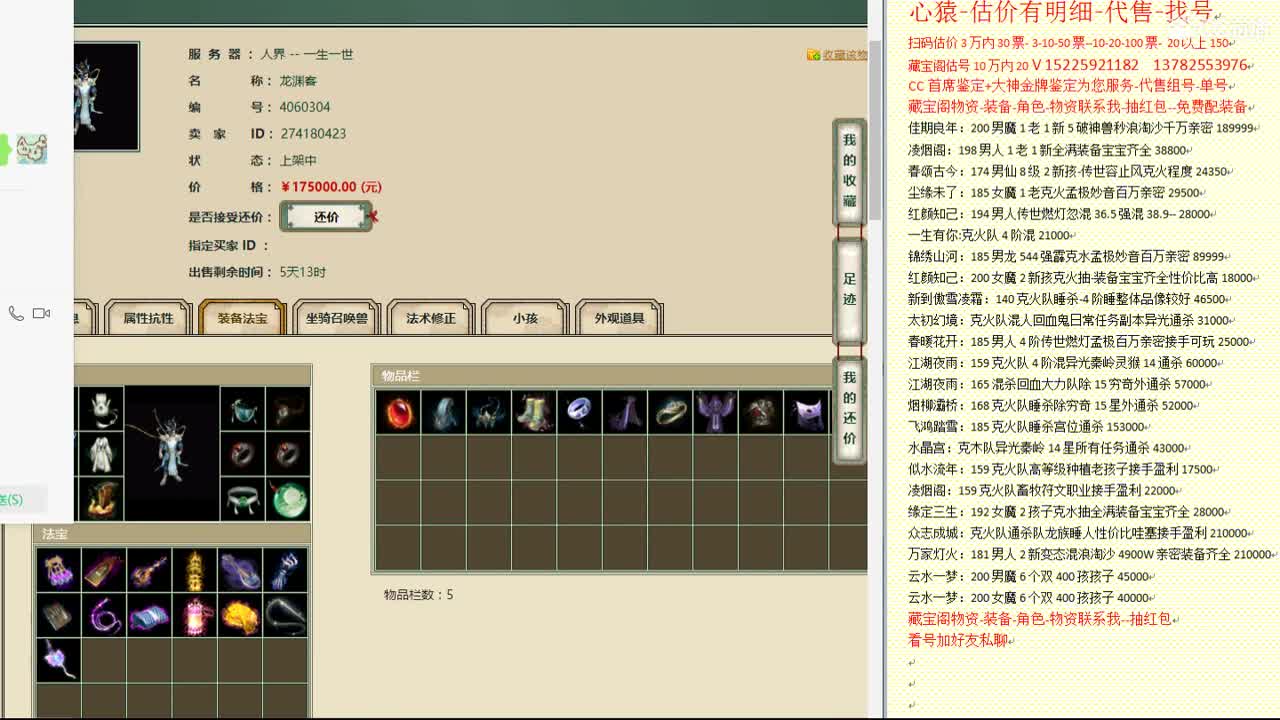Select the pink lantern 法宝 icon

pyautogui.click(x=195, y=616)
